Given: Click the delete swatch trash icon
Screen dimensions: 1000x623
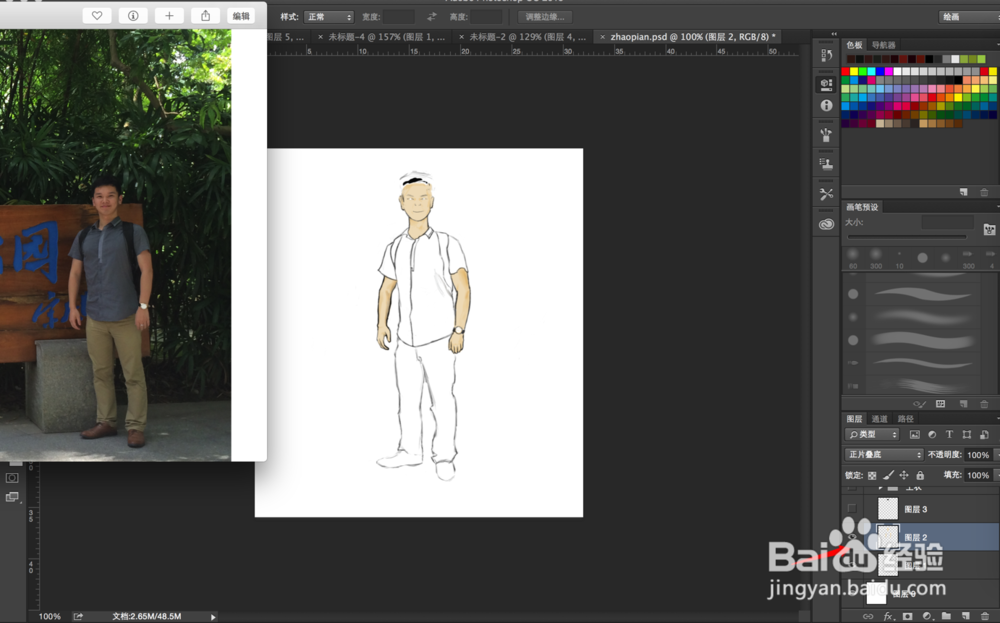Looking at the screenshot, I should click(x=984, y=192).
